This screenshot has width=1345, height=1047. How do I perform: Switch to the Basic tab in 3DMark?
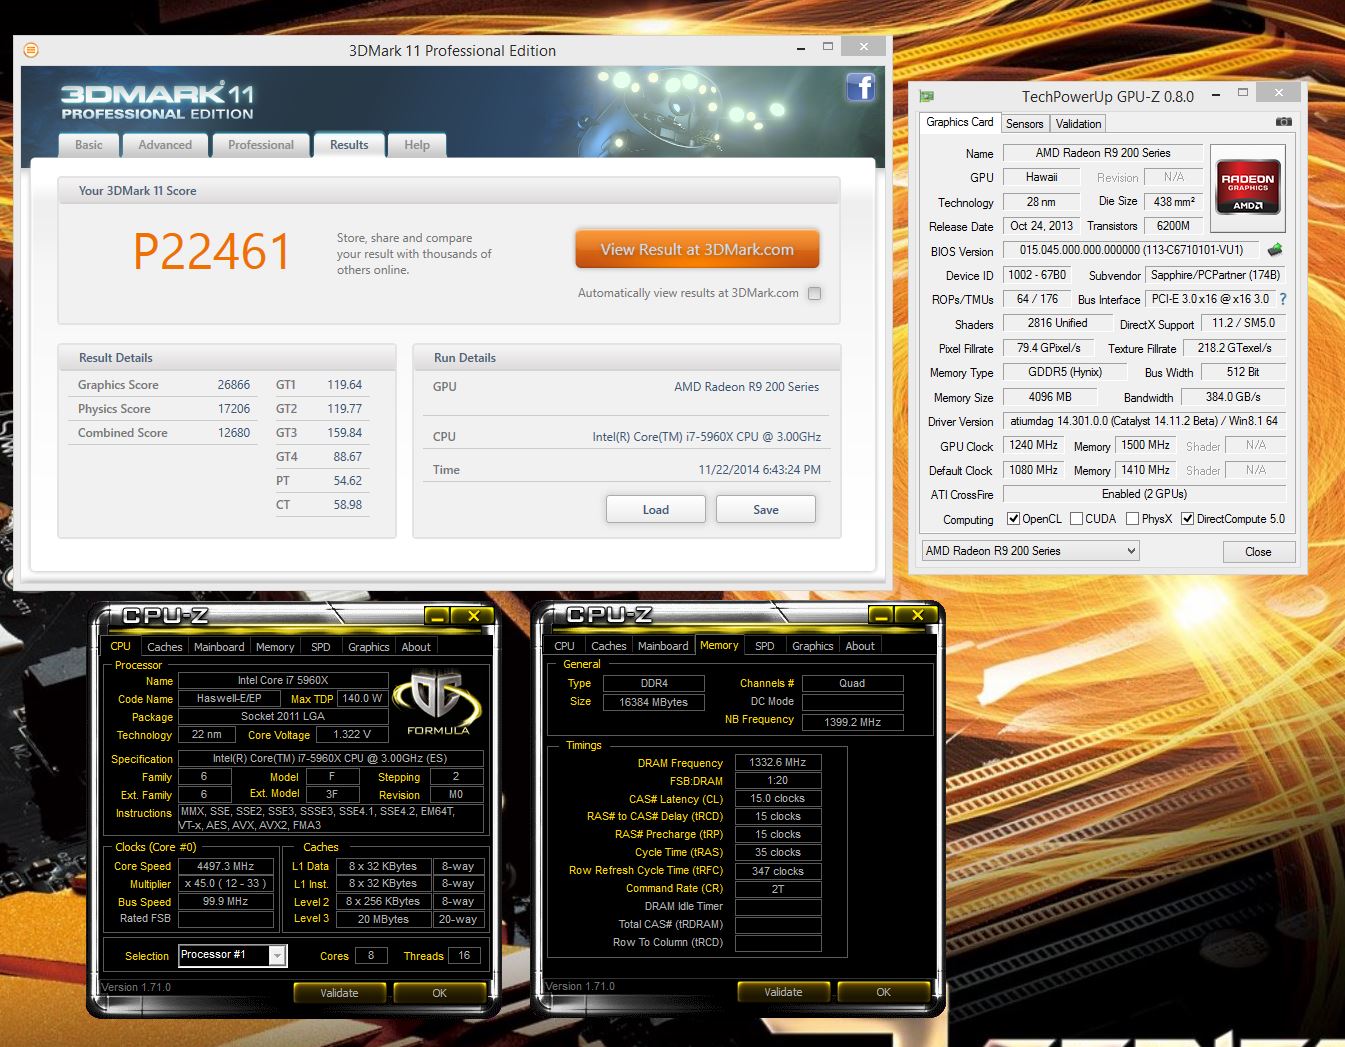click(89, 145)
